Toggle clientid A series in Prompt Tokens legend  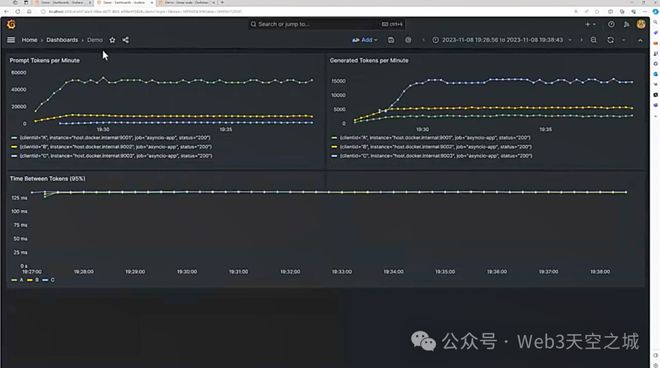click(x=114, y=138)
